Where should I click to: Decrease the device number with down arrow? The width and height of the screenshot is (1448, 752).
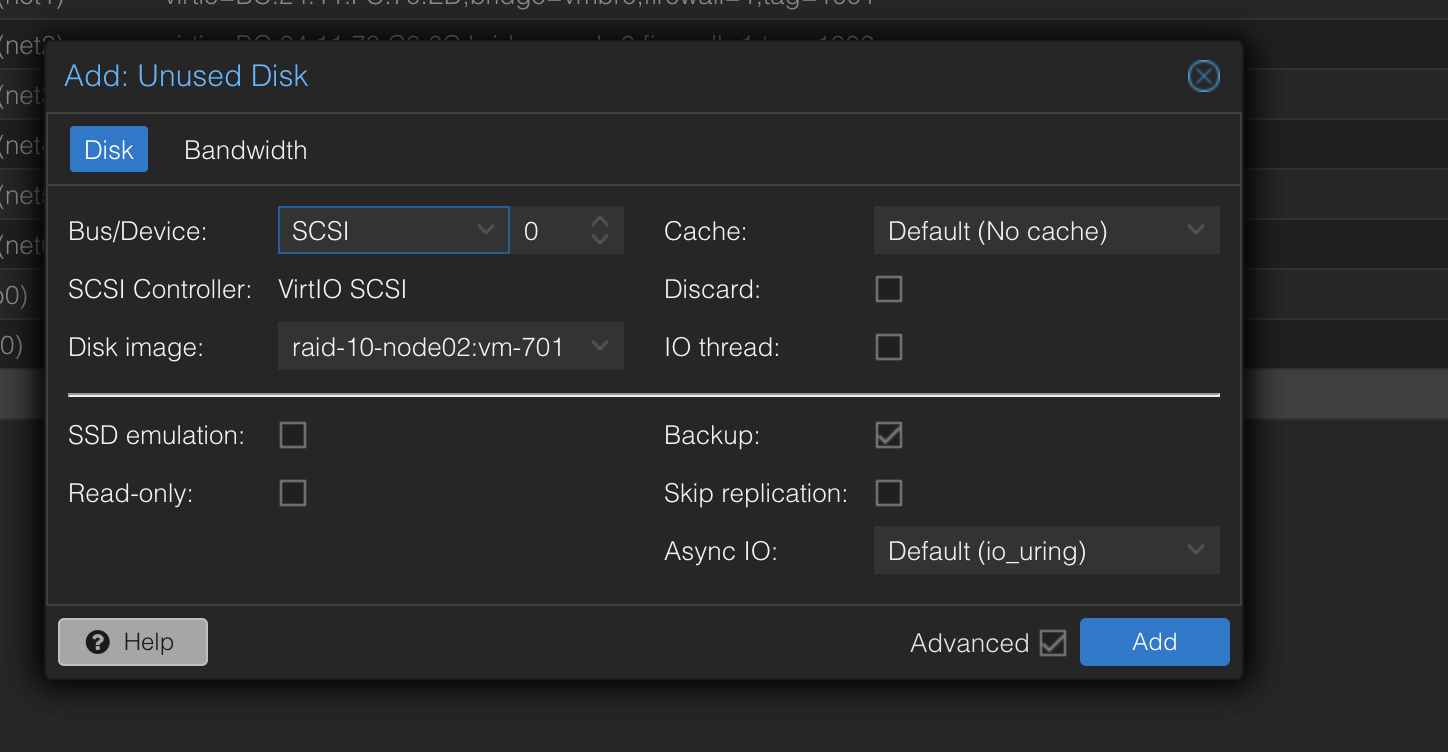[600, 241]
